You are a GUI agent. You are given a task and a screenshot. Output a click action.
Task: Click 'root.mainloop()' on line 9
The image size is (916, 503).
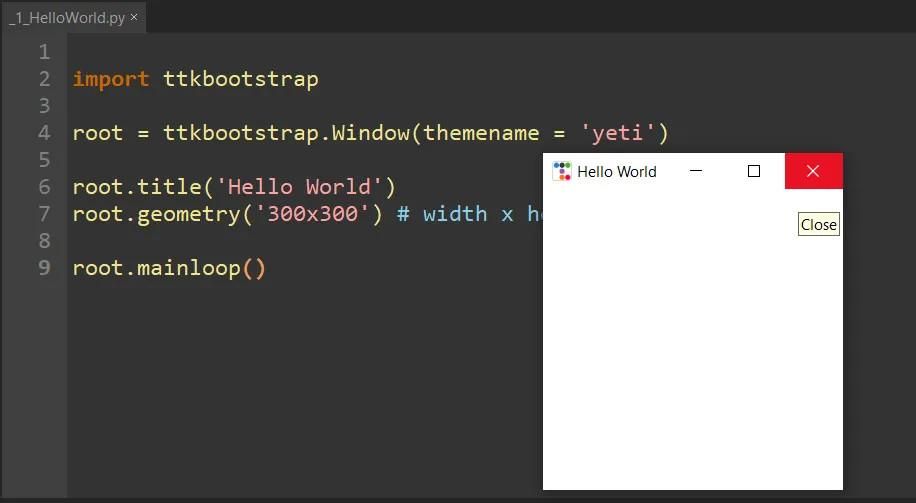pyautogui.click(x=169, y=268)
